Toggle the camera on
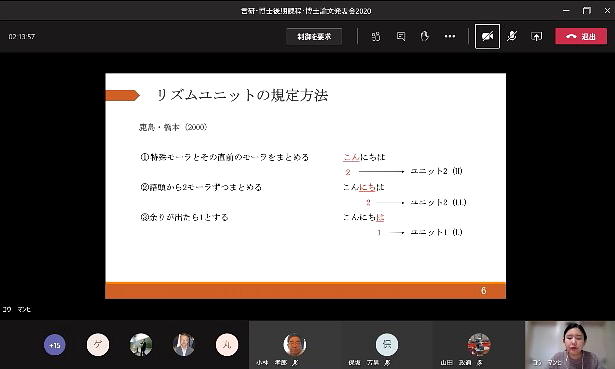The height and width of the screenshot is (369, 615). click(x=487, y=36)
